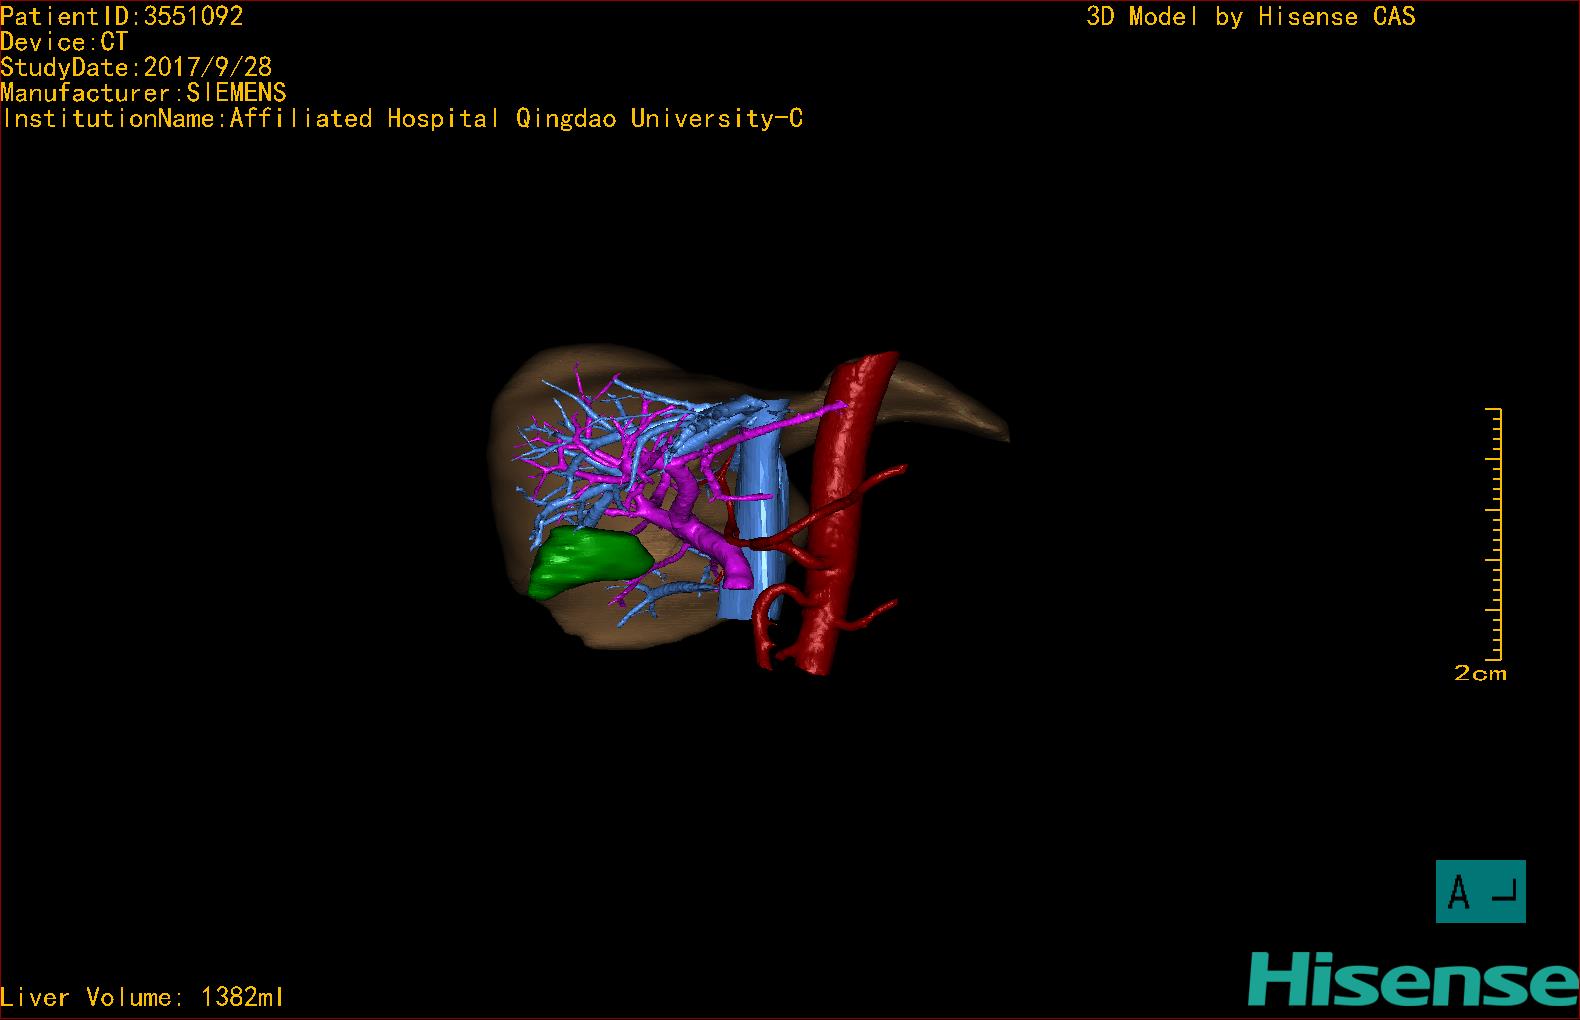Click the red aorta vessel in the model
Viewport: 1580px width, 1020px height.
[843, 510]
